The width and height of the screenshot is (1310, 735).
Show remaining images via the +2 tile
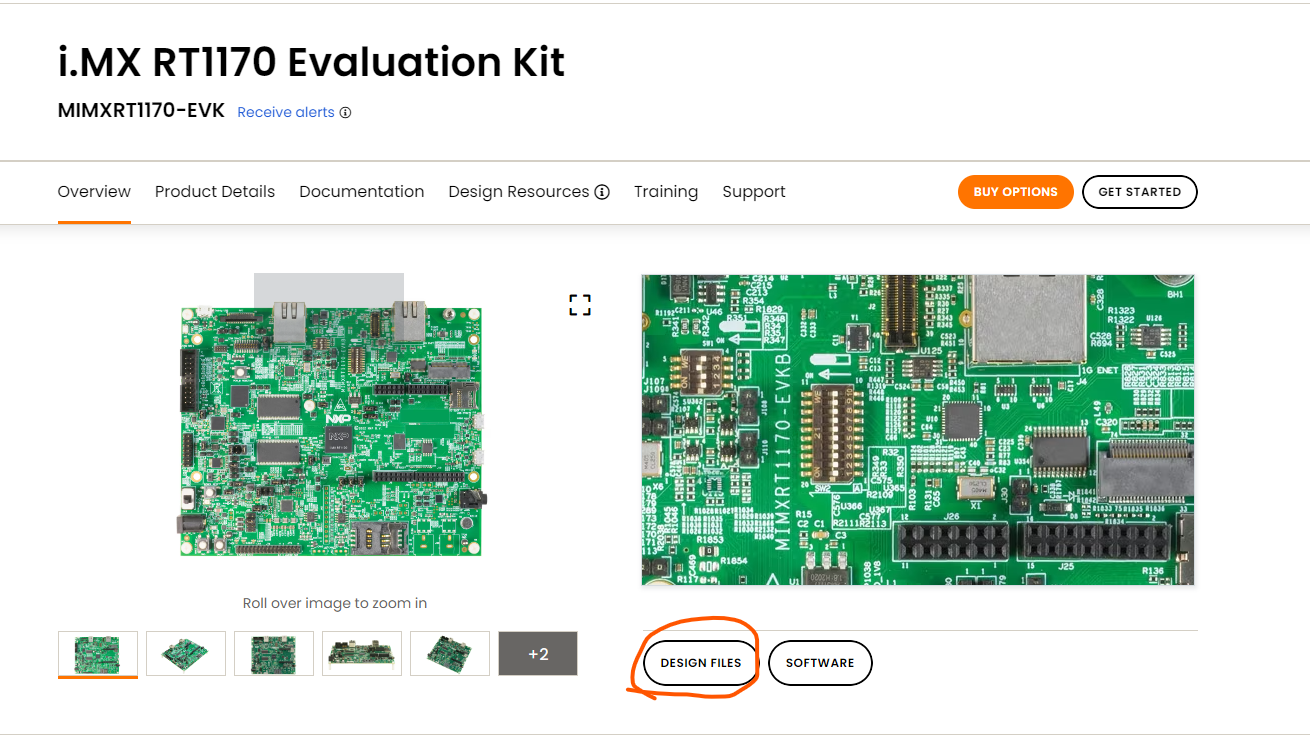coord(537,653)
